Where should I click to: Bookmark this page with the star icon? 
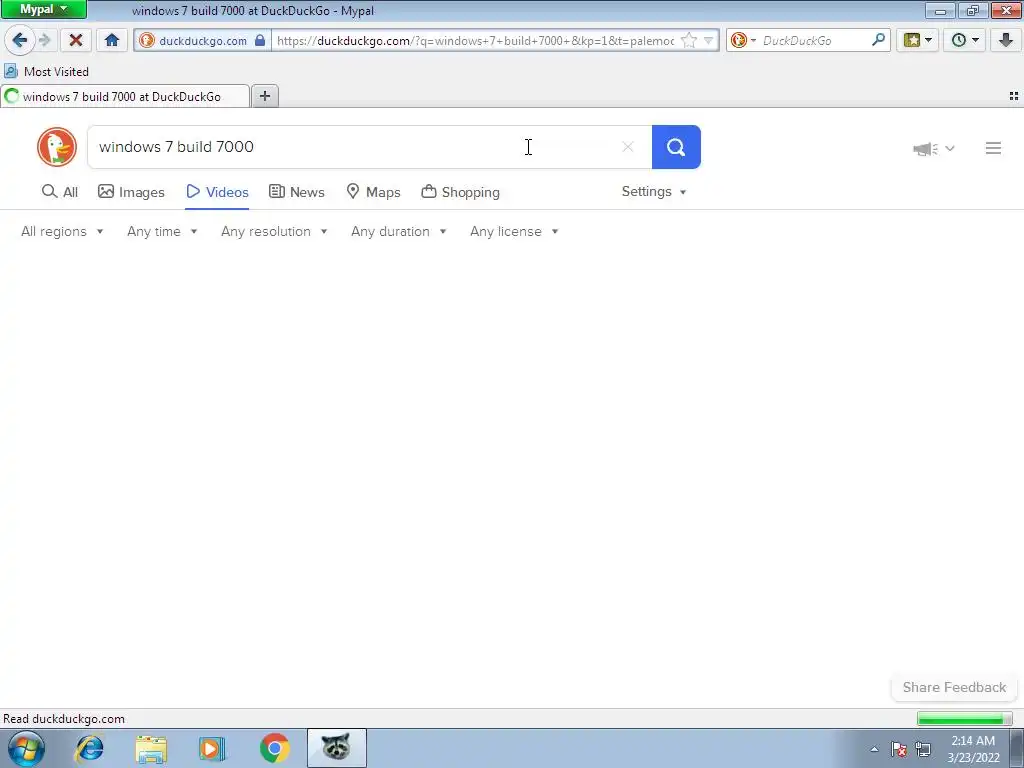pyautogui.click(x=688, y=40)
